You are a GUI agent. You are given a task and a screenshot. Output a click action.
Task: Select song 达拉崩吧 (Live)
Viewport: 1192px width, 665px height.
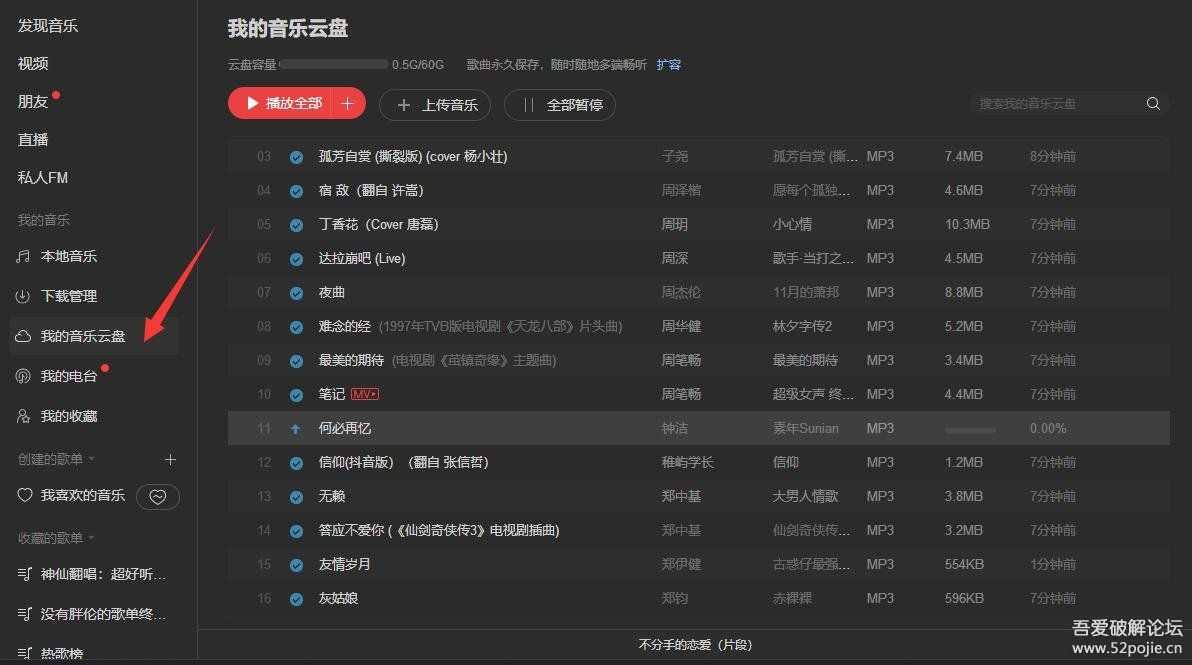[x=362, y=258]
